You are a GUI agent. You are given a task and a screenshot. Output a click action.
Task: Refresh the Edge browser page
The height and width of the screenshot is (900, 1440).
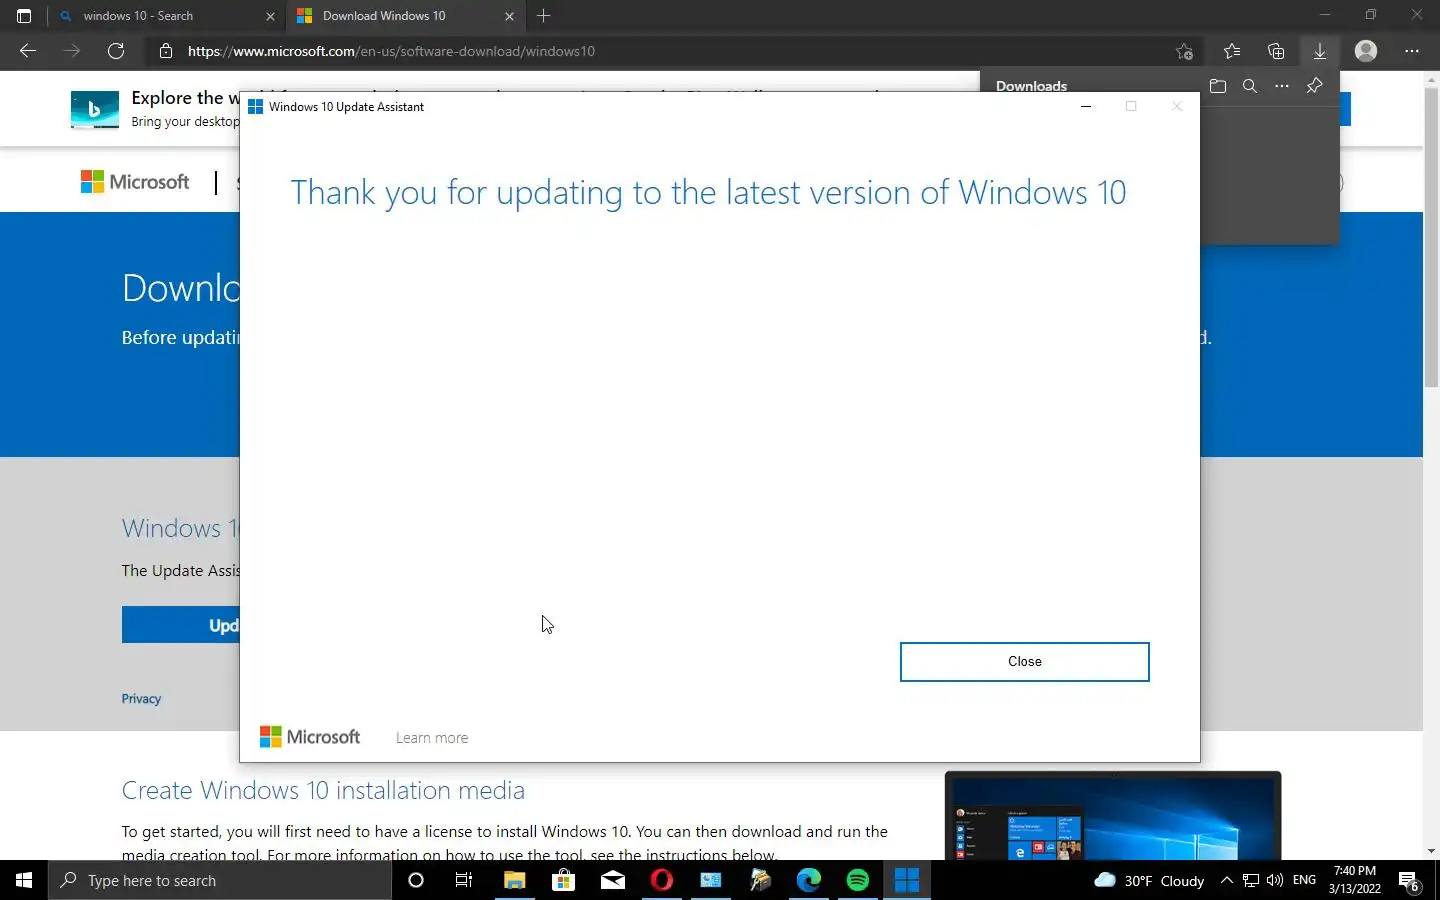click(x=116, y=51)
